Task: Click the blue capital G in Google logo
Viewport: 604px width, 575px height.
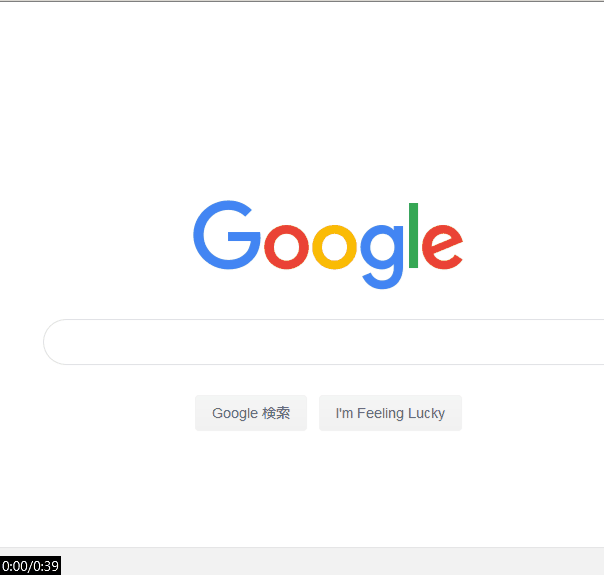Action: (227, 235)
